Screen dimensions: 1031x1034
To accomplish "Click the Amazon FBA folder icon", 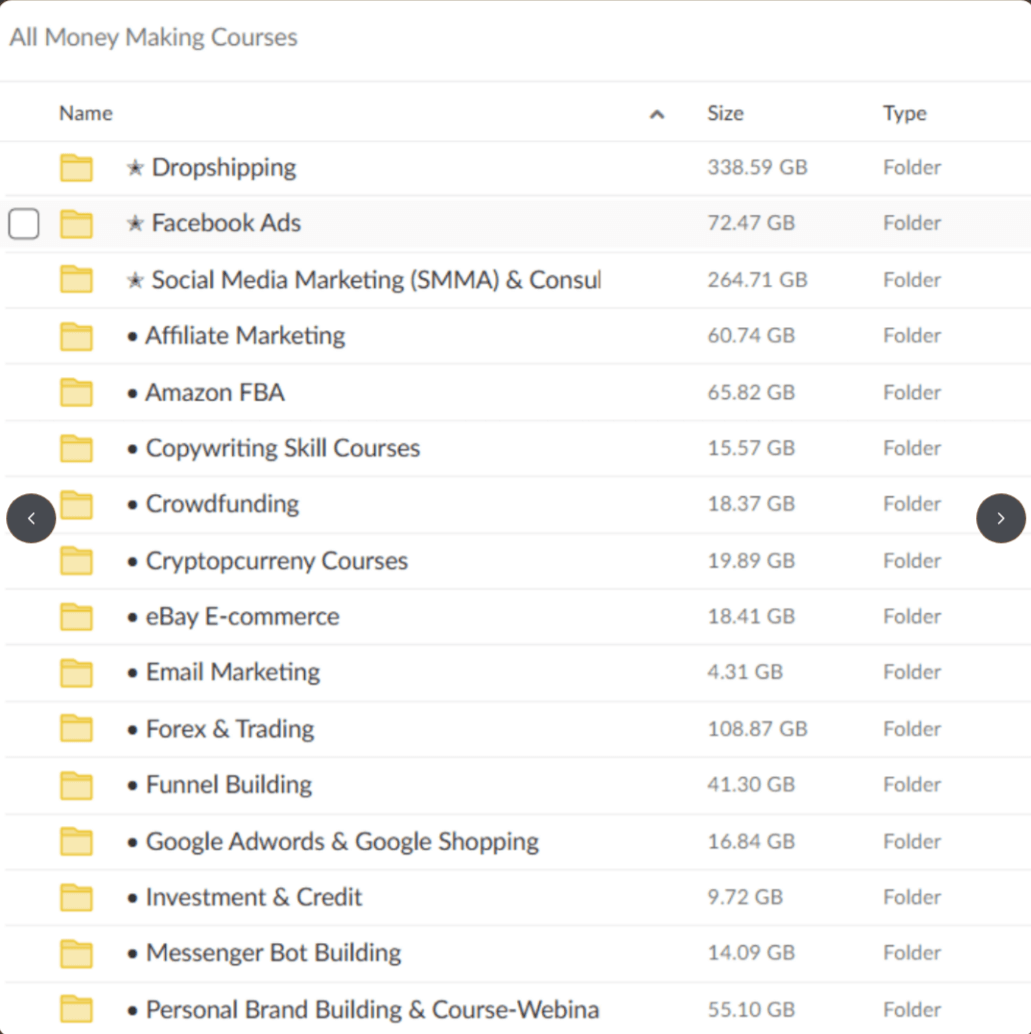I will (x=76, y=393).
